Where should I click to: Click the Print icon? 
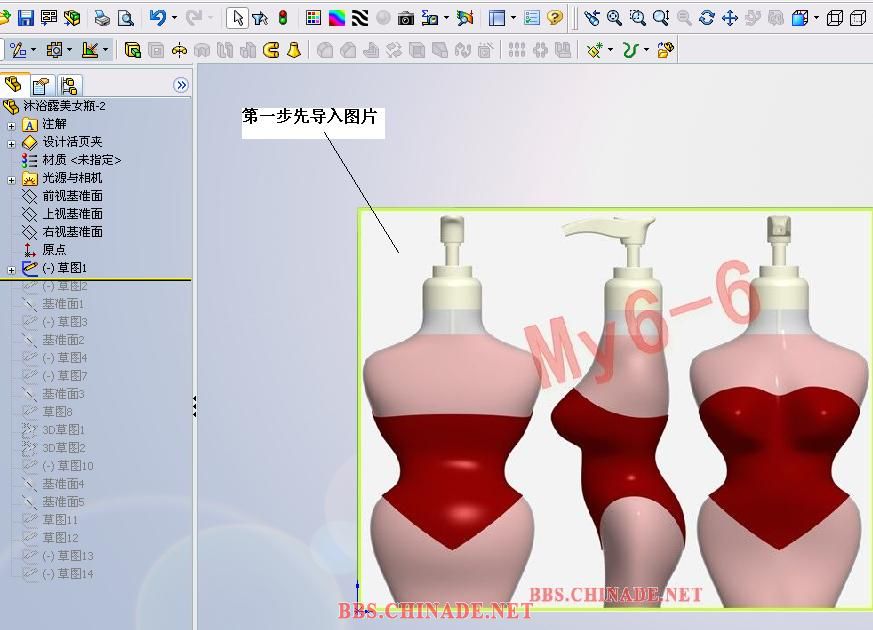tap(102, 18)
